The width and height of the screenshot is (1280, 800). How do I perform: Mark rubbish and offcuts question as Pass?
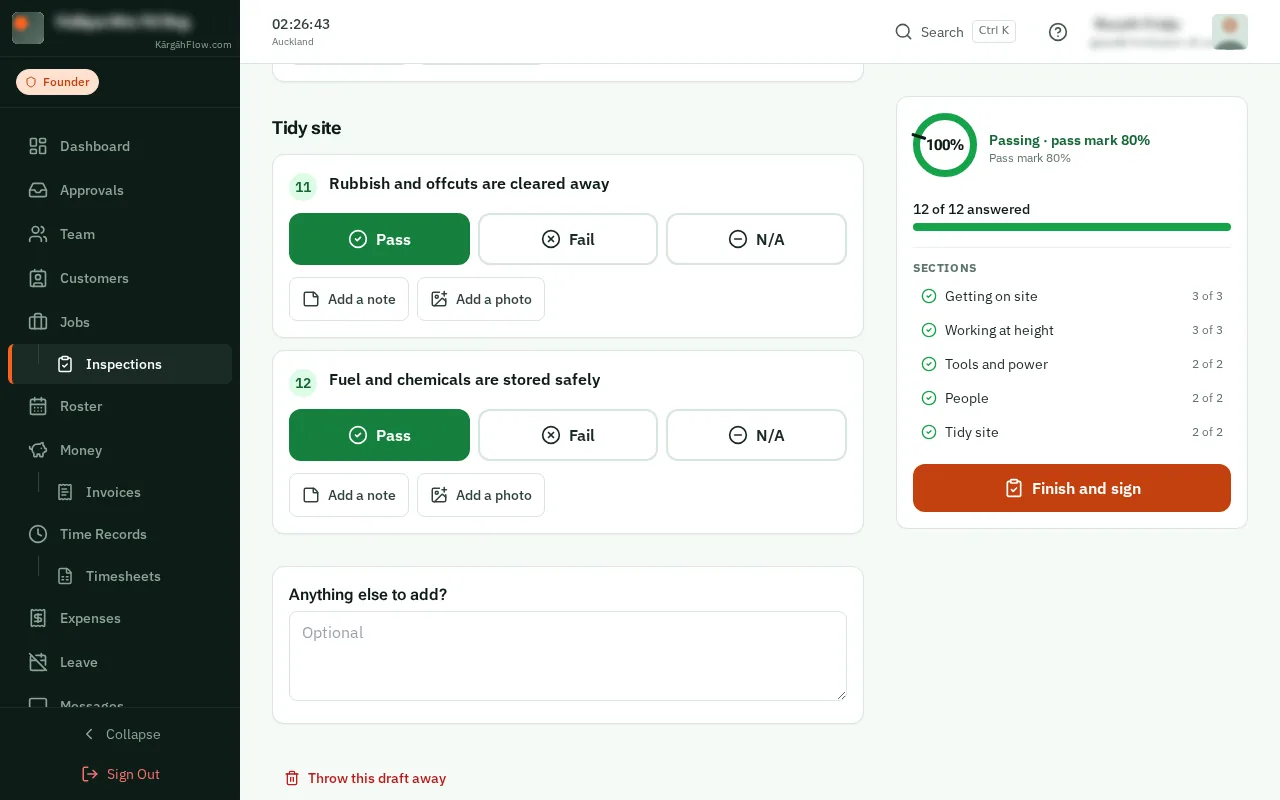(379, 239)
